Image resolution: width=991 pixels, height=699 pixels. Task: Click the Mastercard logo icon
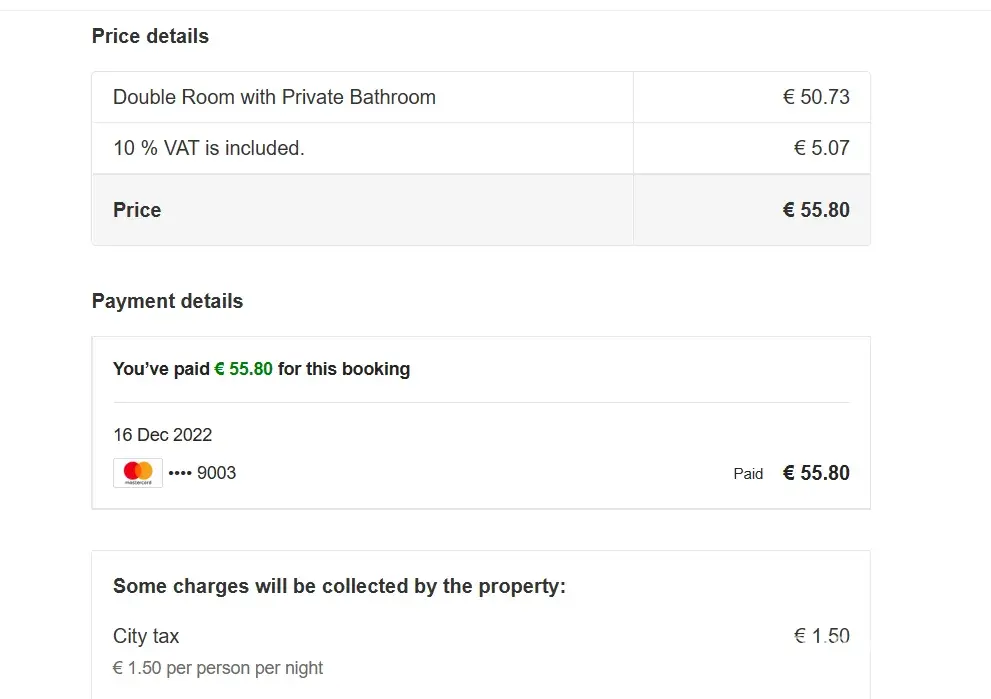pos(138,473)
